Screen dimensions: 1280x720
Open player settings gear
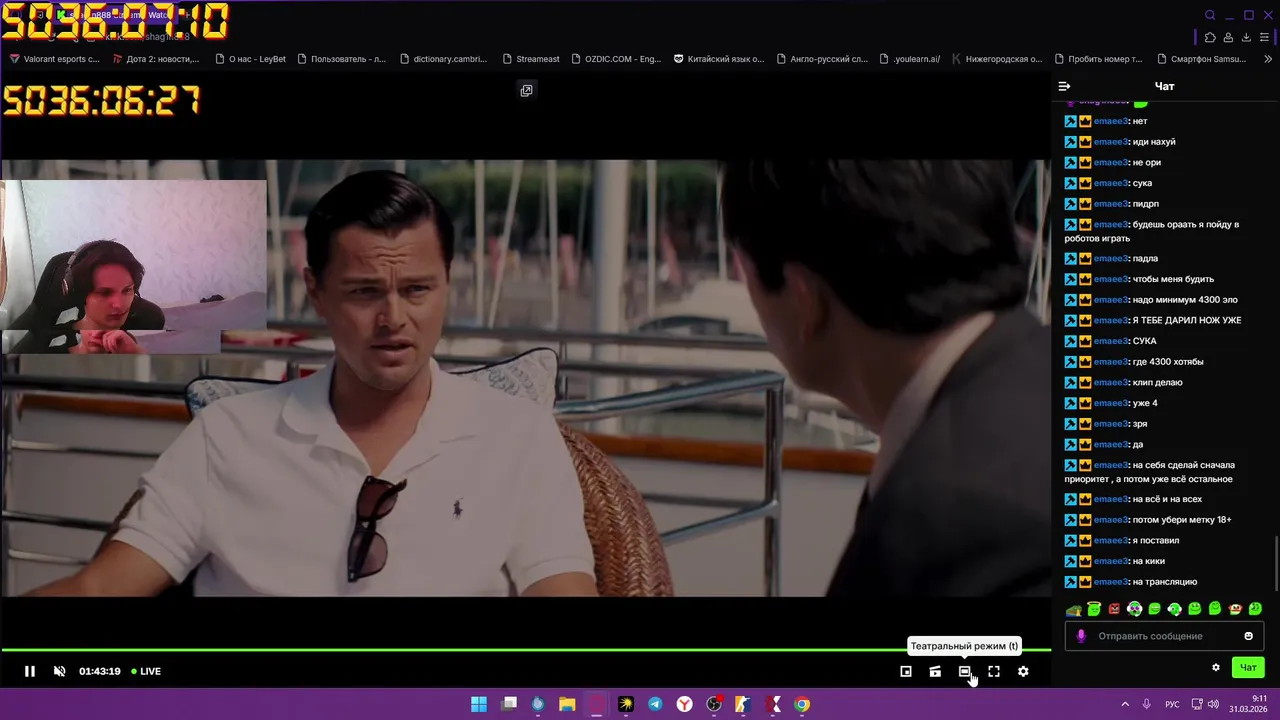coord(1023,671)
